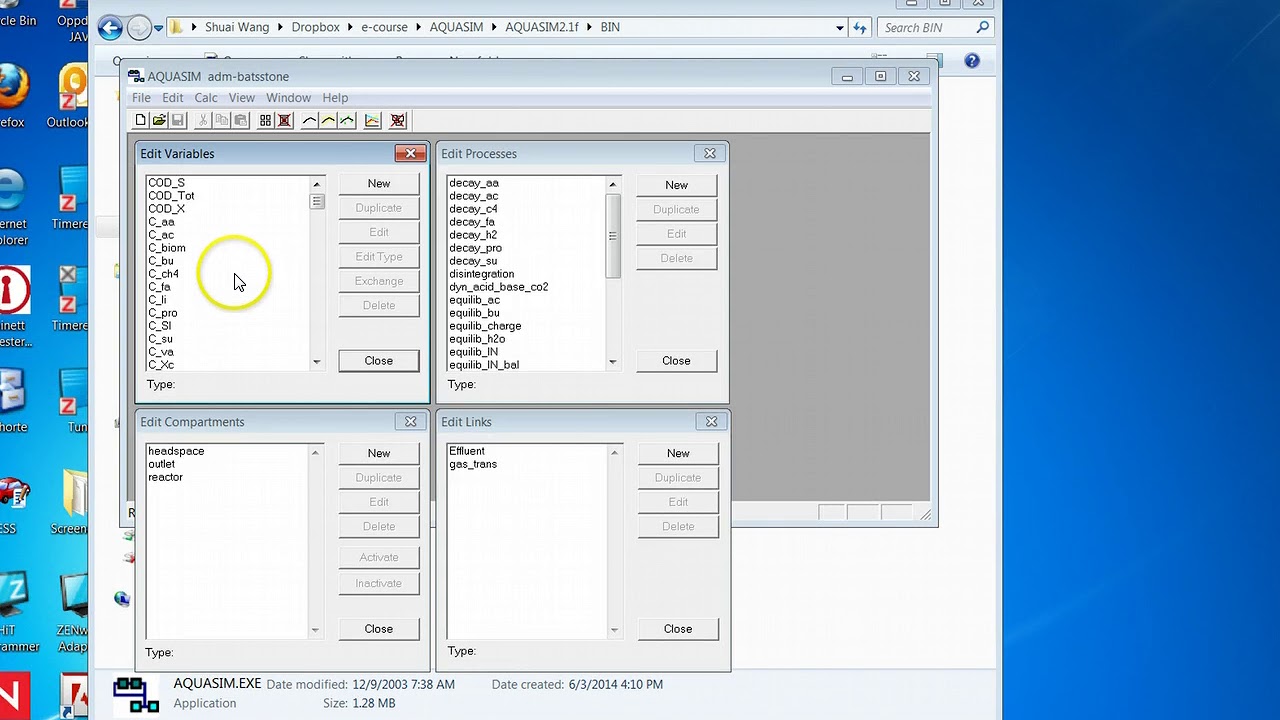Click the Cut scissors toolbar icon

[203, 120]
